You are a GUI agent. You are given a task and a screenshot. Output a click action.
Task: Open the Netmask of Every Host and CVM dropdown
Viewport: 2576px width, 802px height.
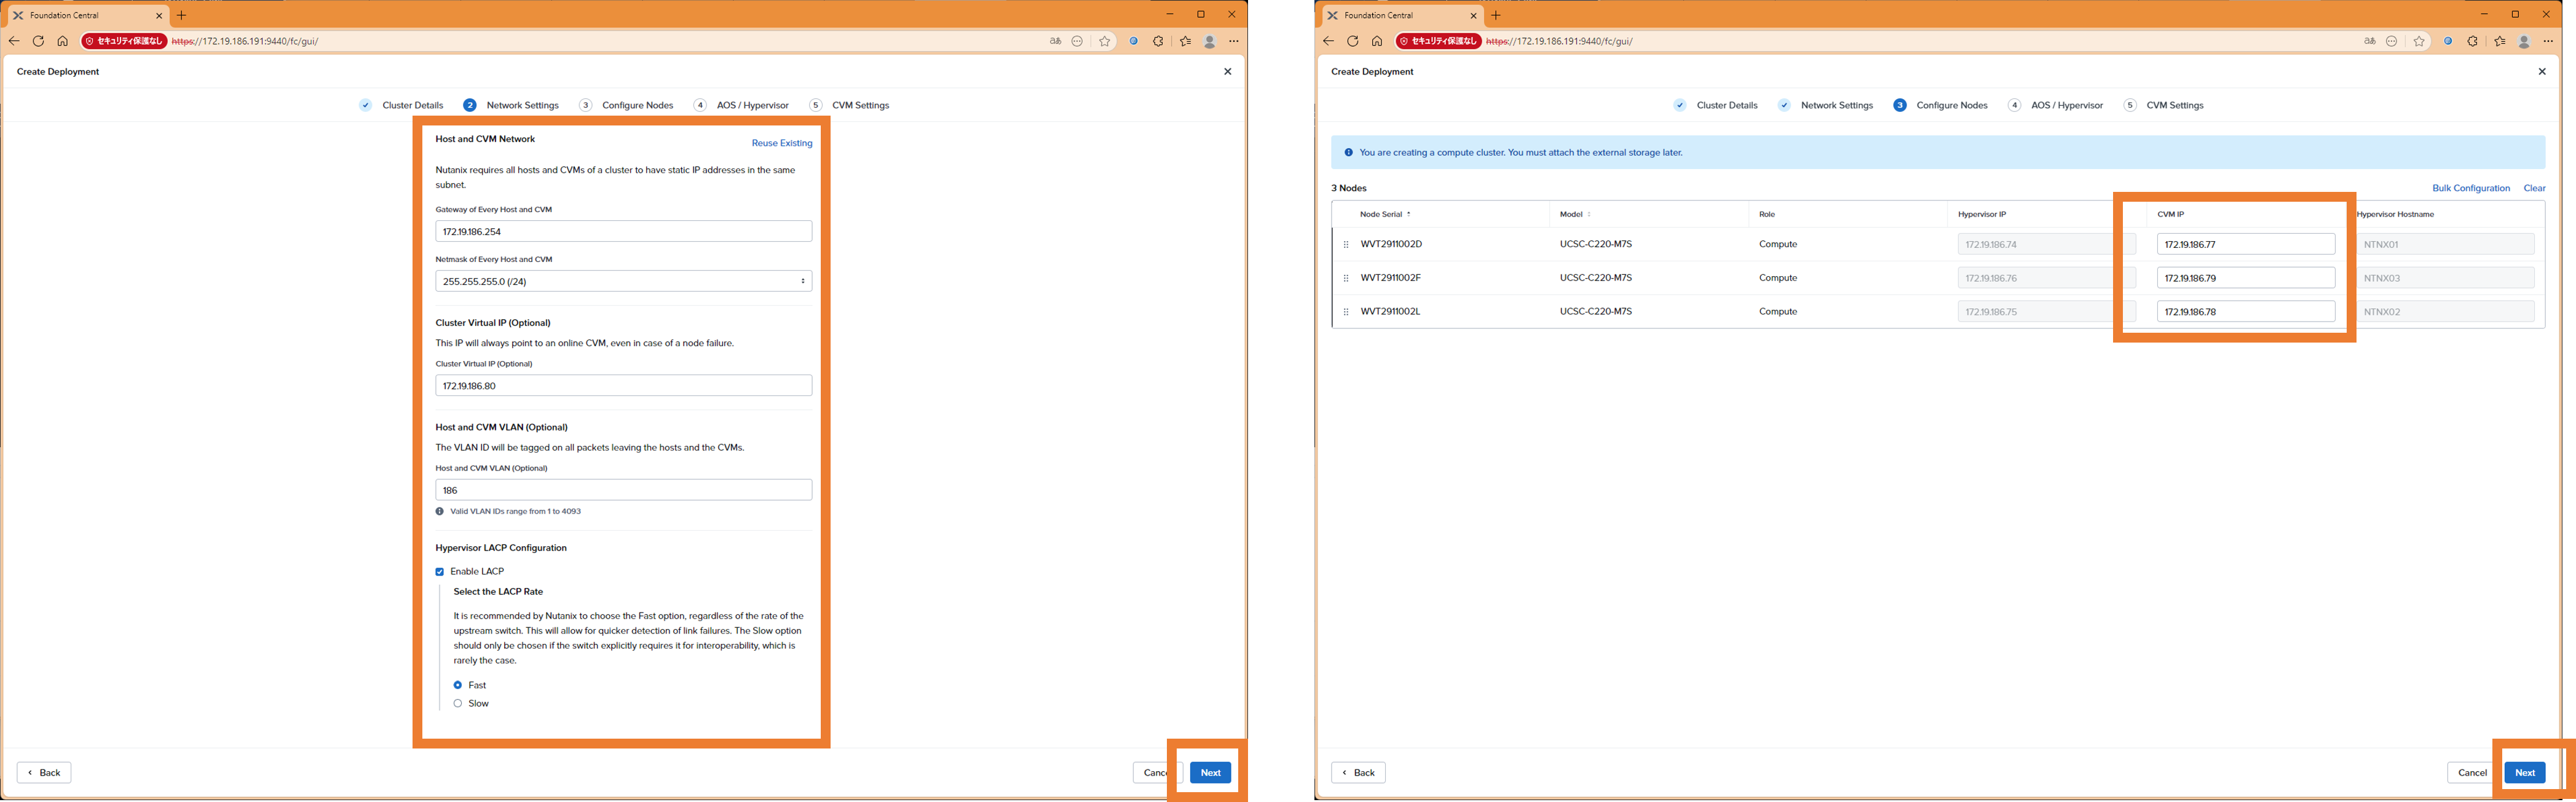coord(623,282)
